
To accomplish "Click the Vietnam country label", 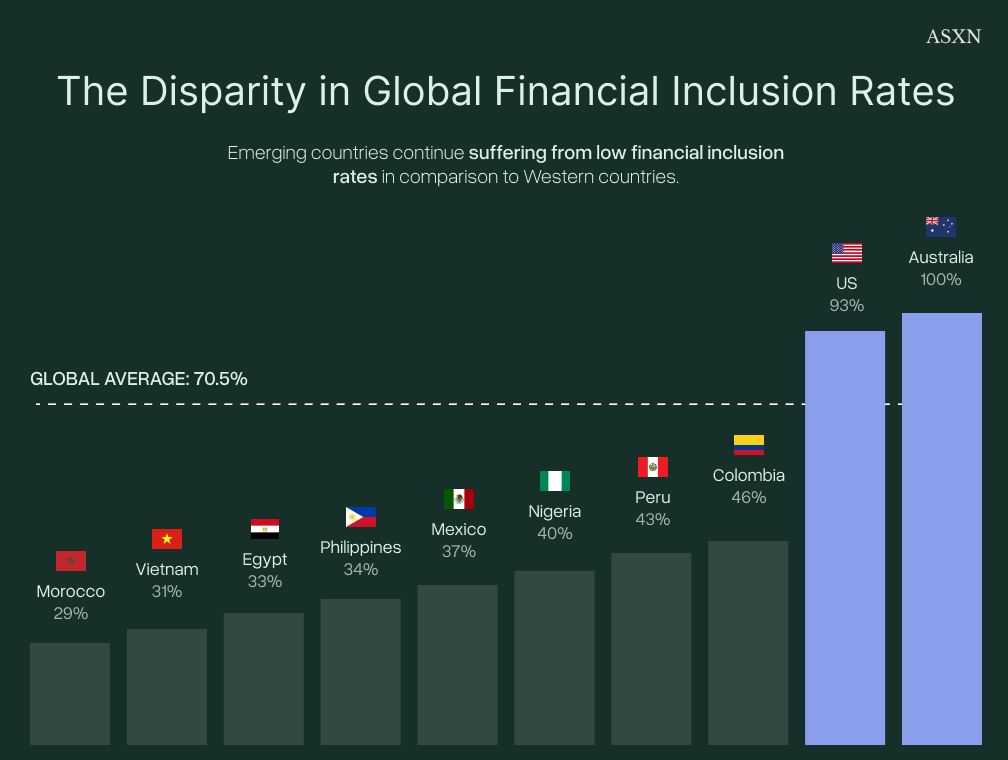I will pyautogui.click(x=167, y=570).
